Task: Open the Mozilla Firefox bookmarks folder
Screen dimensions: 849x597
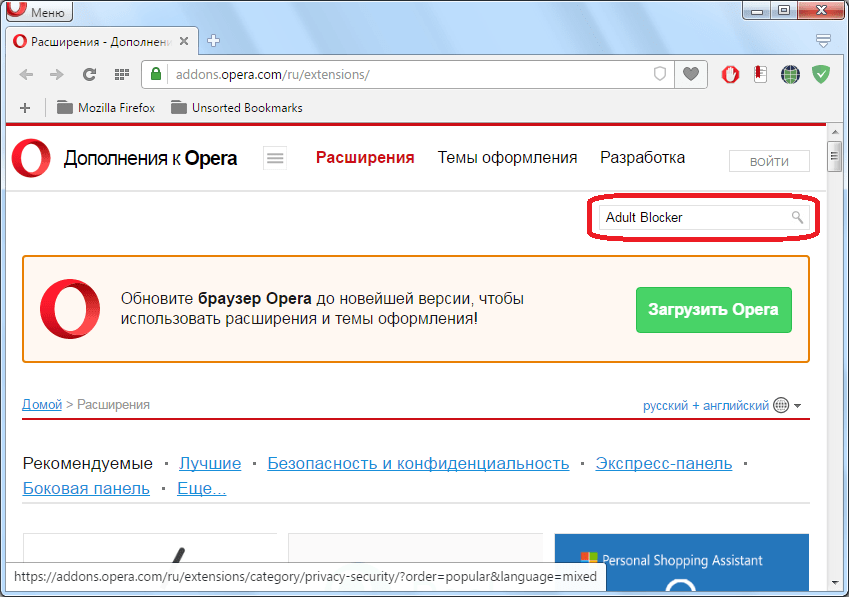Action: pyautogui.click(x=106, y=107)
